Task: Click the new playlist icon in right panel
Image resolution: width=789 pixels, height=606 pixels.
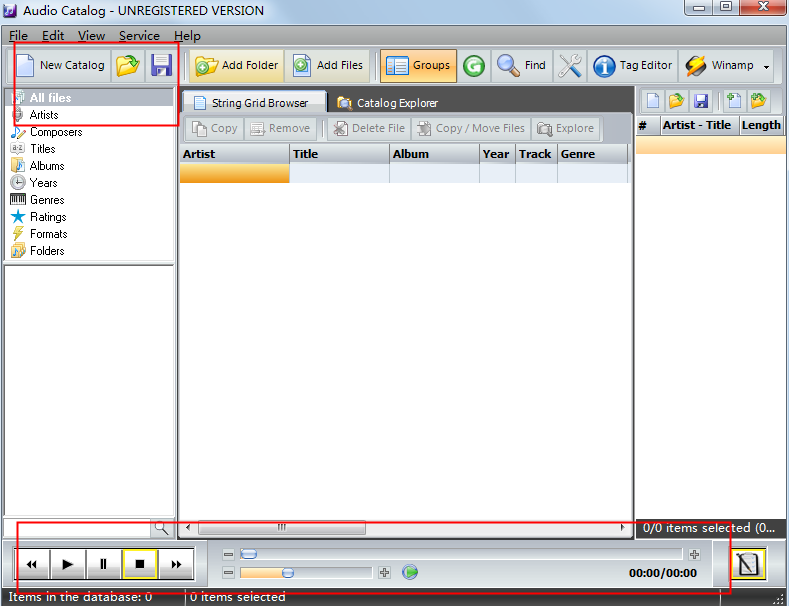Action: click(653, 101)
